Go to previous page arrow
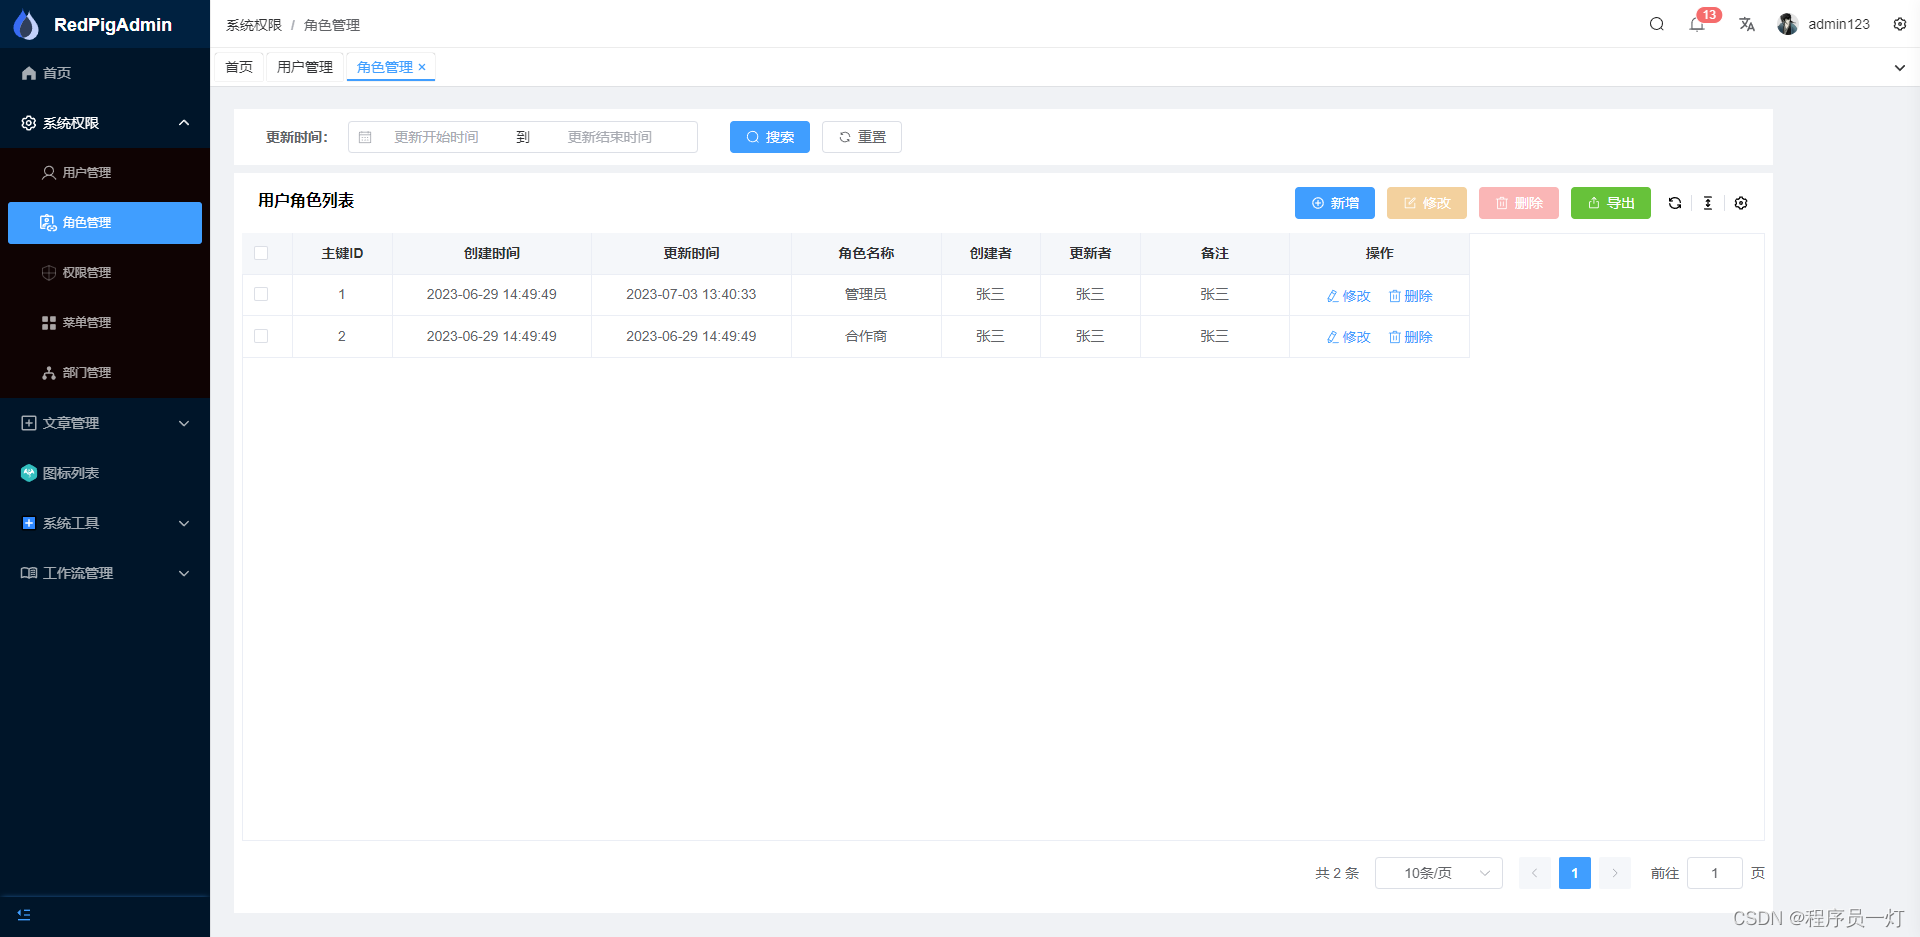The height and width of the screenshot is (937, 1920). [1535, 873]
